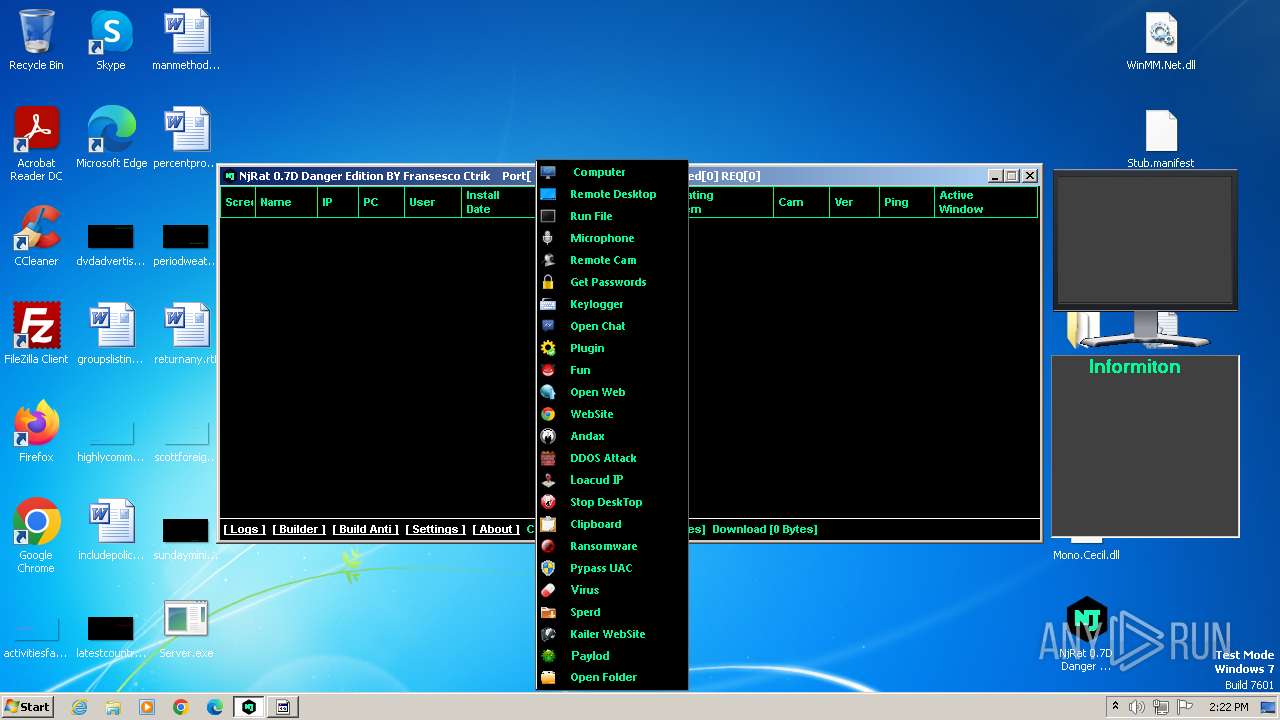Click the Stop DeskTop icon

tap(548, 502)
